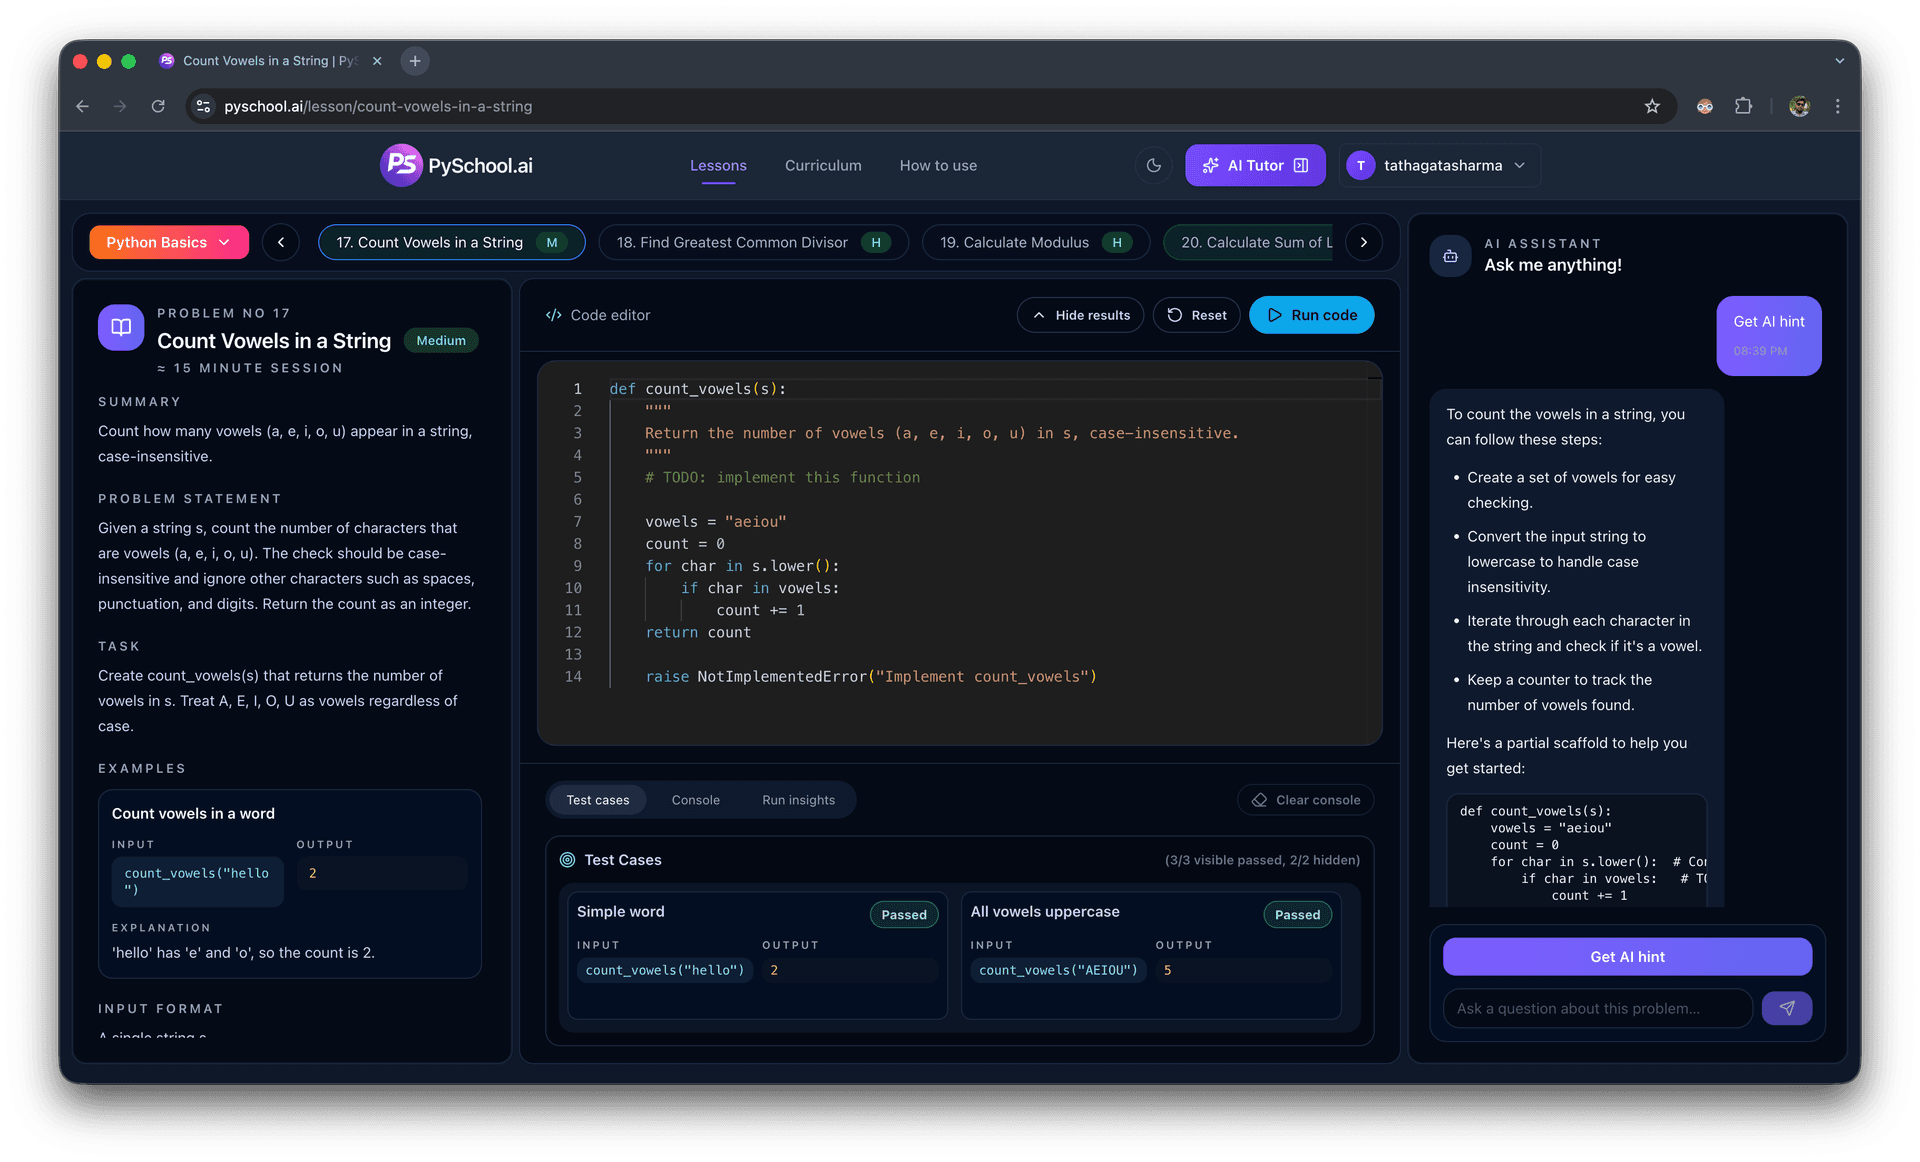Open the Lessons nav link

(x=718, y=166)
